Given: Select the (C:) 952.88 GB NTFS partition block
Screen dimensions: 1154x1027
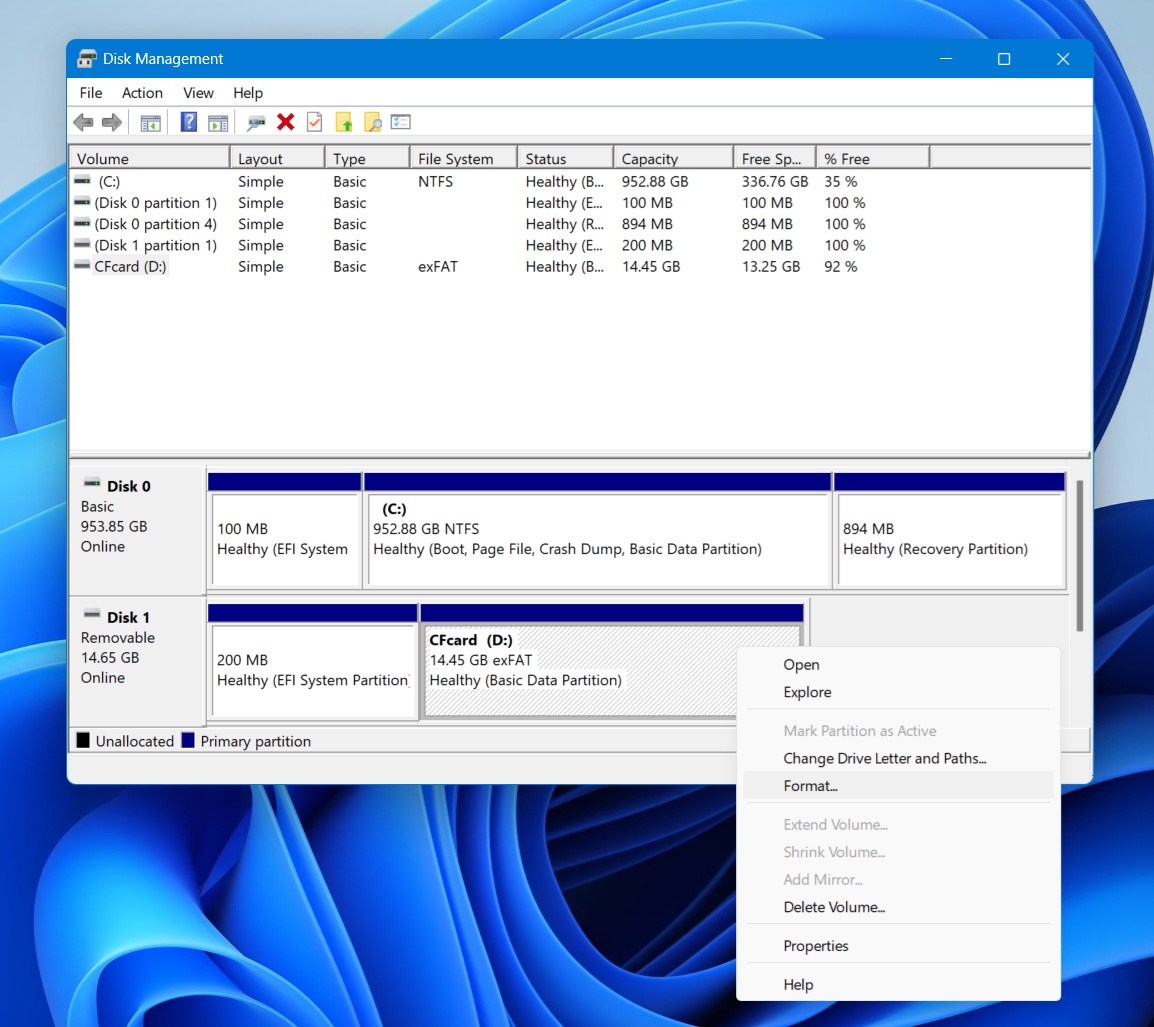Looking at the screenshot, I should click(598, 531).
